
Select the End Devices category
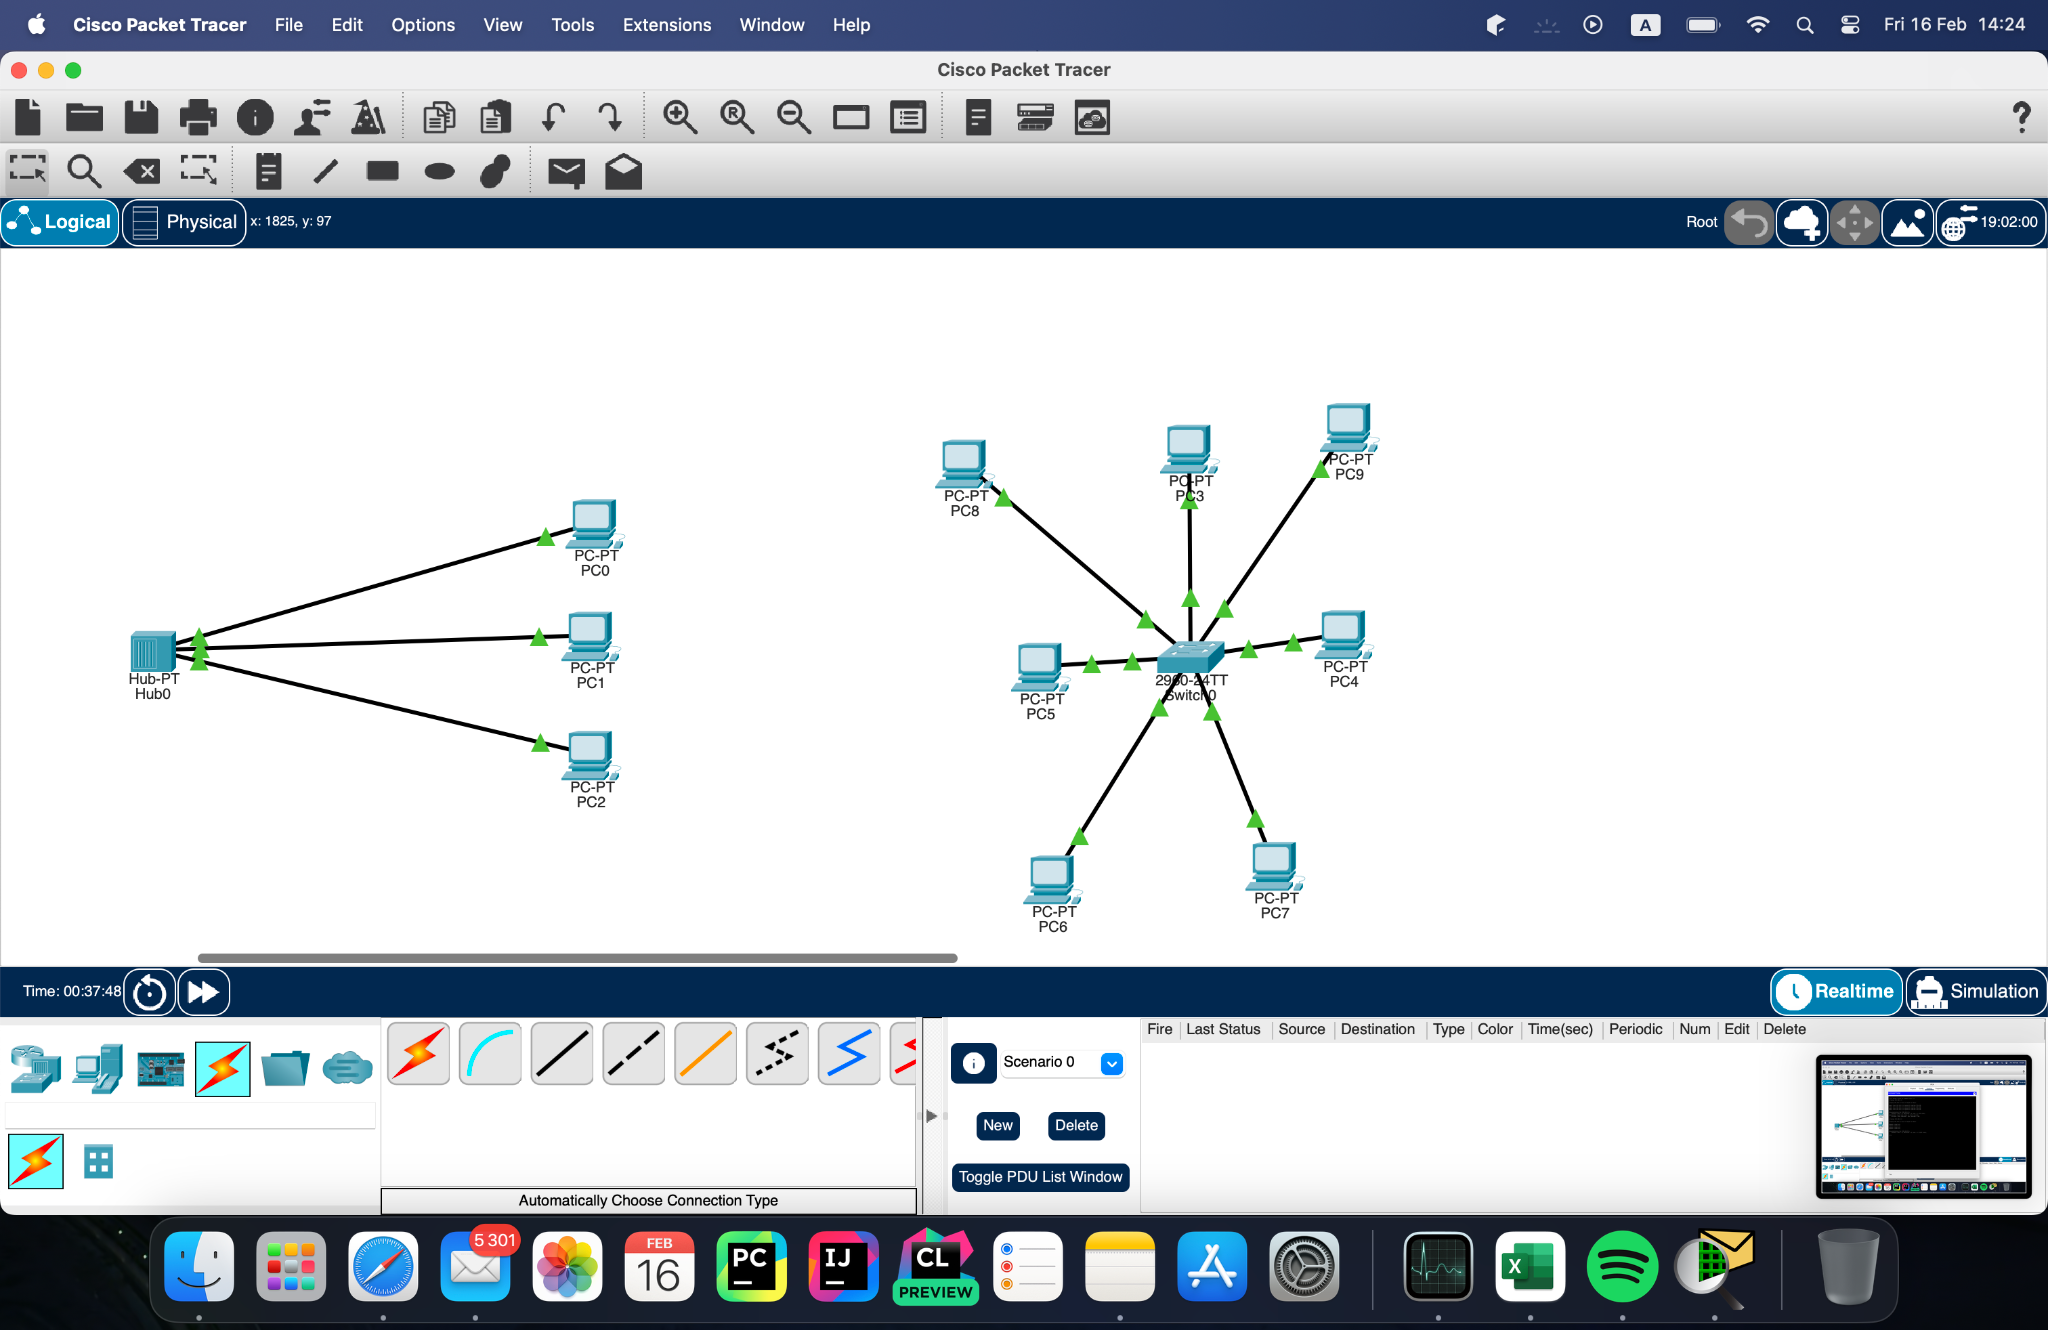point(98,1068)
